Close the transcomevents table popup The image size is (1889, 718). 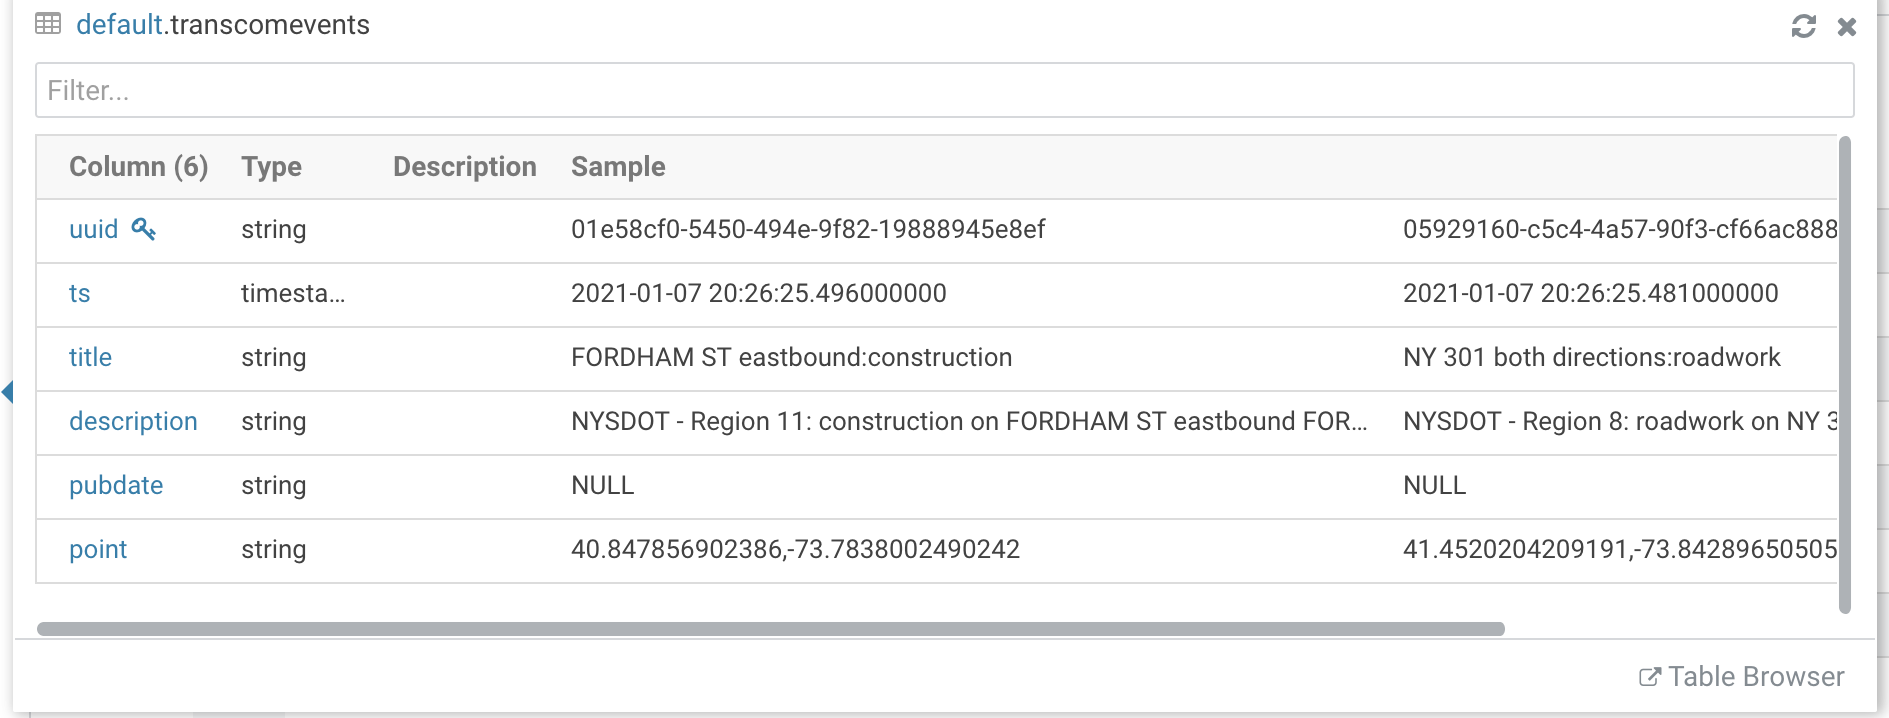tap(1847, 27)
